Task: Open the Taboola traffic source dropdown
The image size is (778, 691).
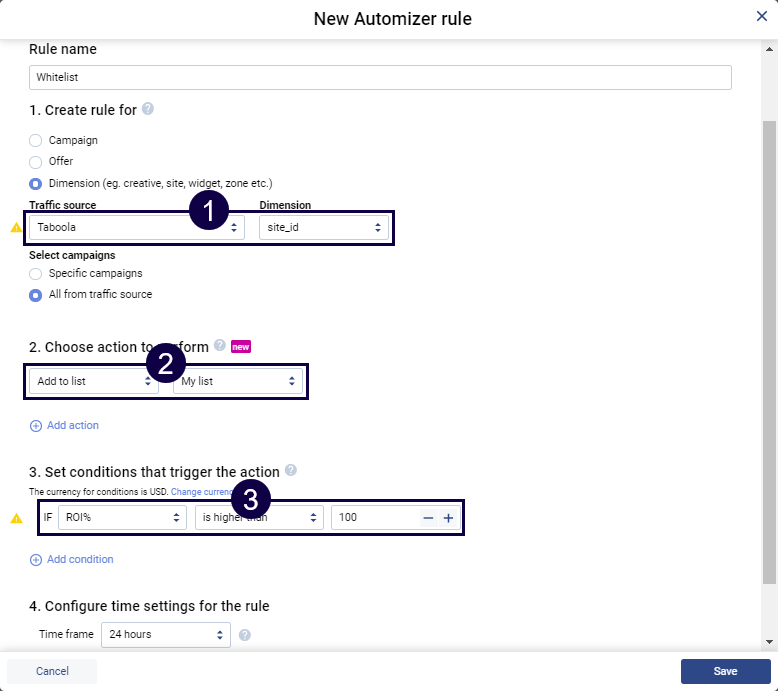Action: point(136,227)
